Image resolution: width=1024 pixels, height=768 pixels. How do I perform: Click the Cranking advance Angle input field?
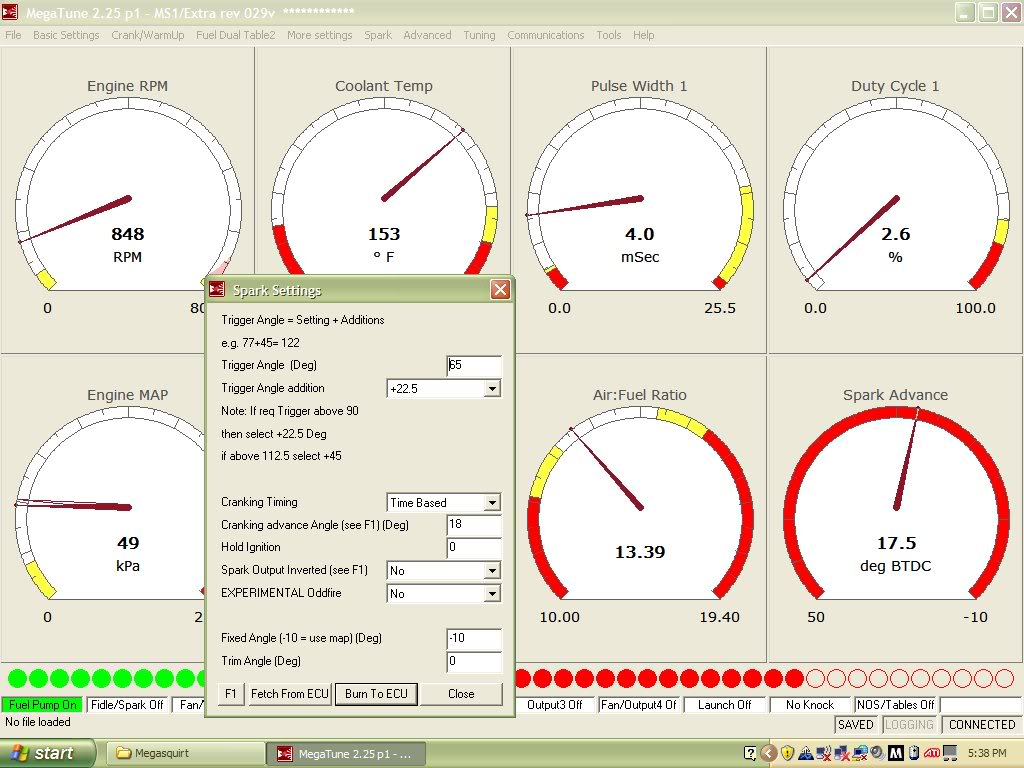coord(473,525)
